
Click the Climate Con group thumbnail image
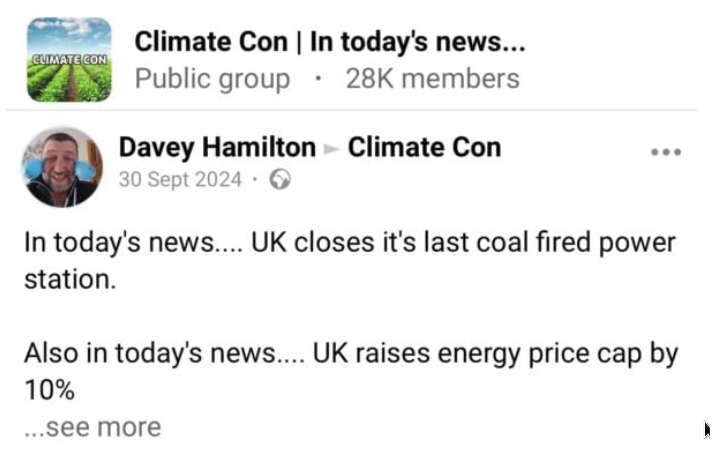[69, 59]
